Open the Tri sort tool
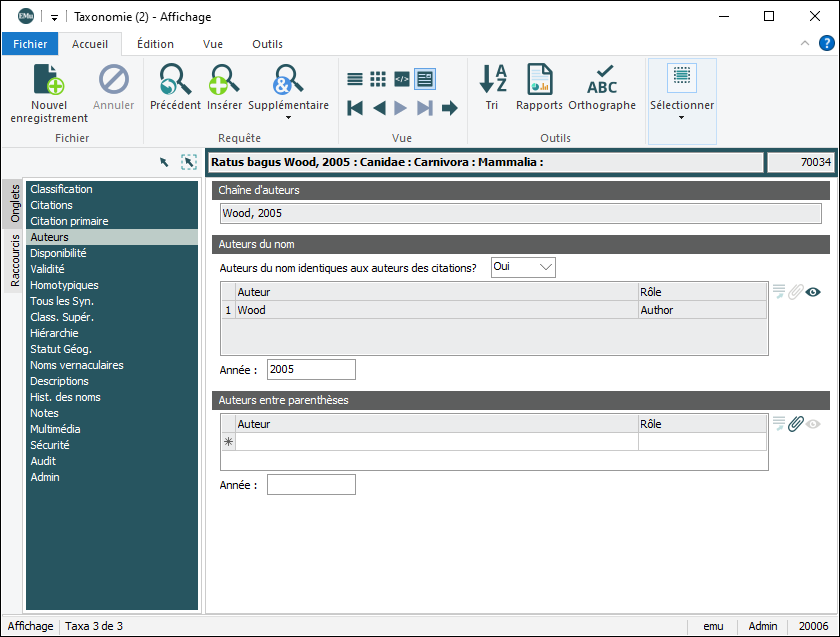Image resolution: width=840 pixels, height=637 pixels. point(492,80)
